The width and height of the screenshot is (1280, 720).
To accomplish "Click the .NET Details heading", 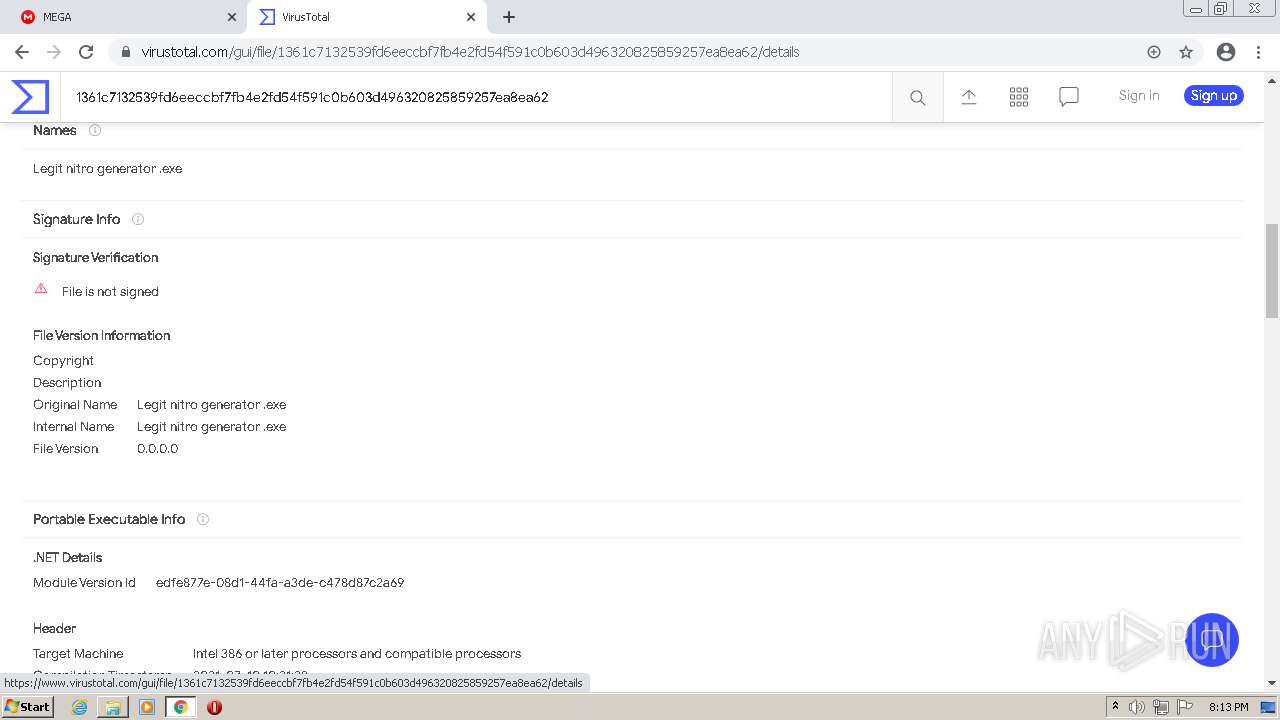I will click(x=68, y=558).
